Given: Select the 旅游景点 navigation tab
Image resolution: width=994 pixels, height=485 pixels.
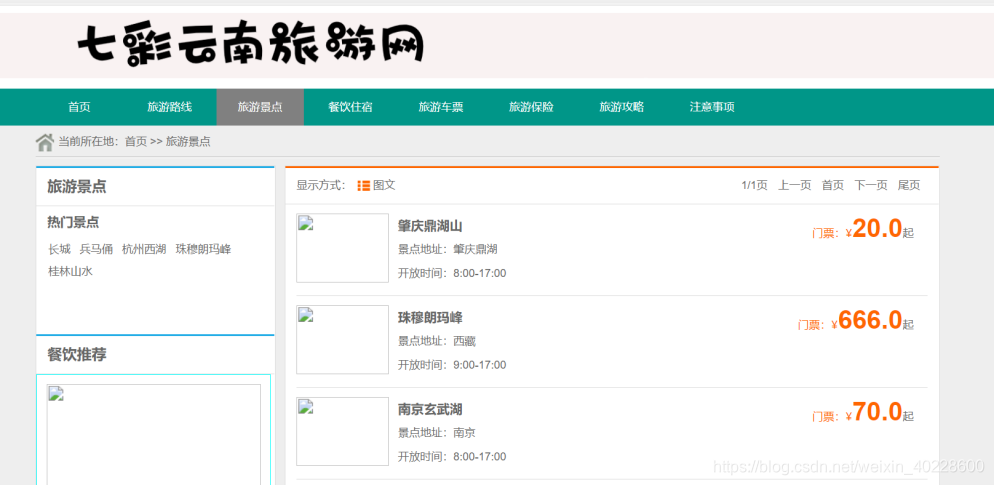Looking at the screenshot, I should (x=260, y=107).
